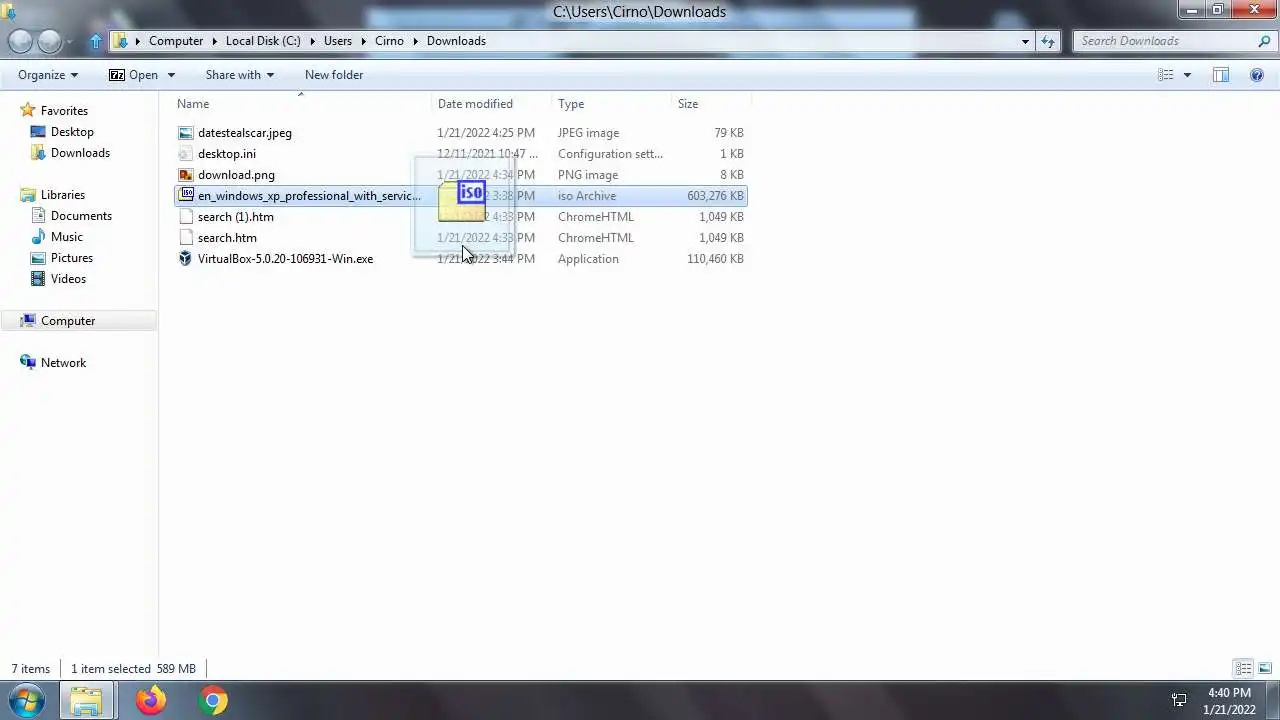Screen dimensions: 1280x720
Task: Click Computer in the address breadcrumb
Action: pyautogui.click(x=176, y=41)
